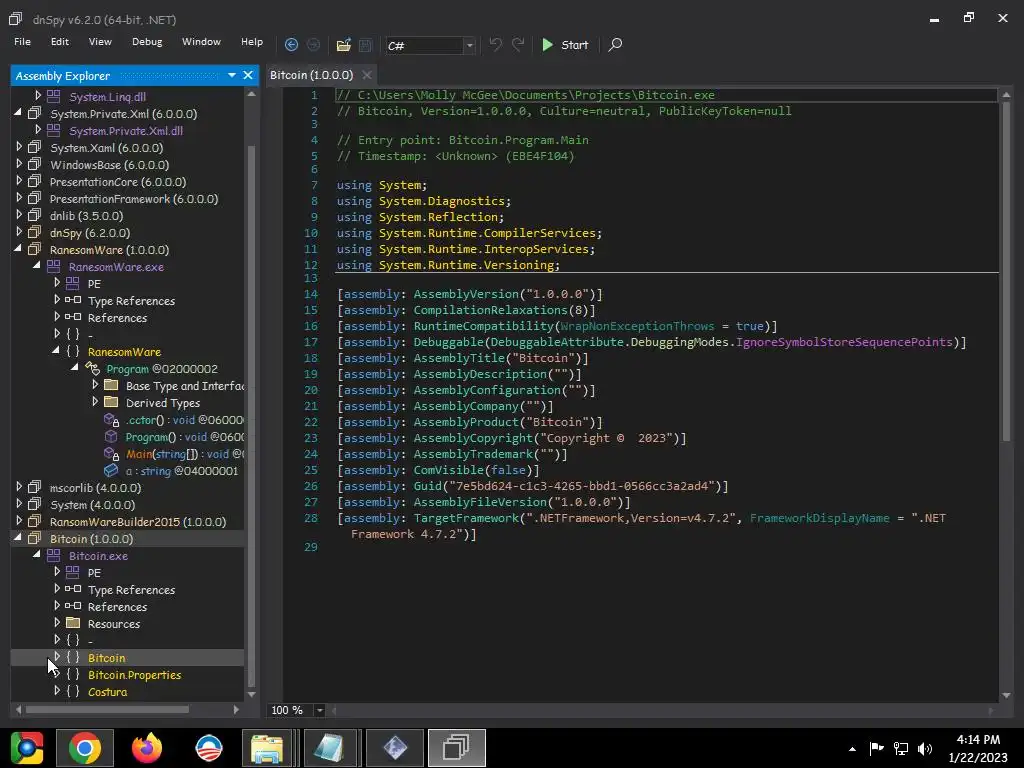The height and width of the screenshot is (768, 1024).
Task: Click the Open file folder icon
Action: point(344,45)
